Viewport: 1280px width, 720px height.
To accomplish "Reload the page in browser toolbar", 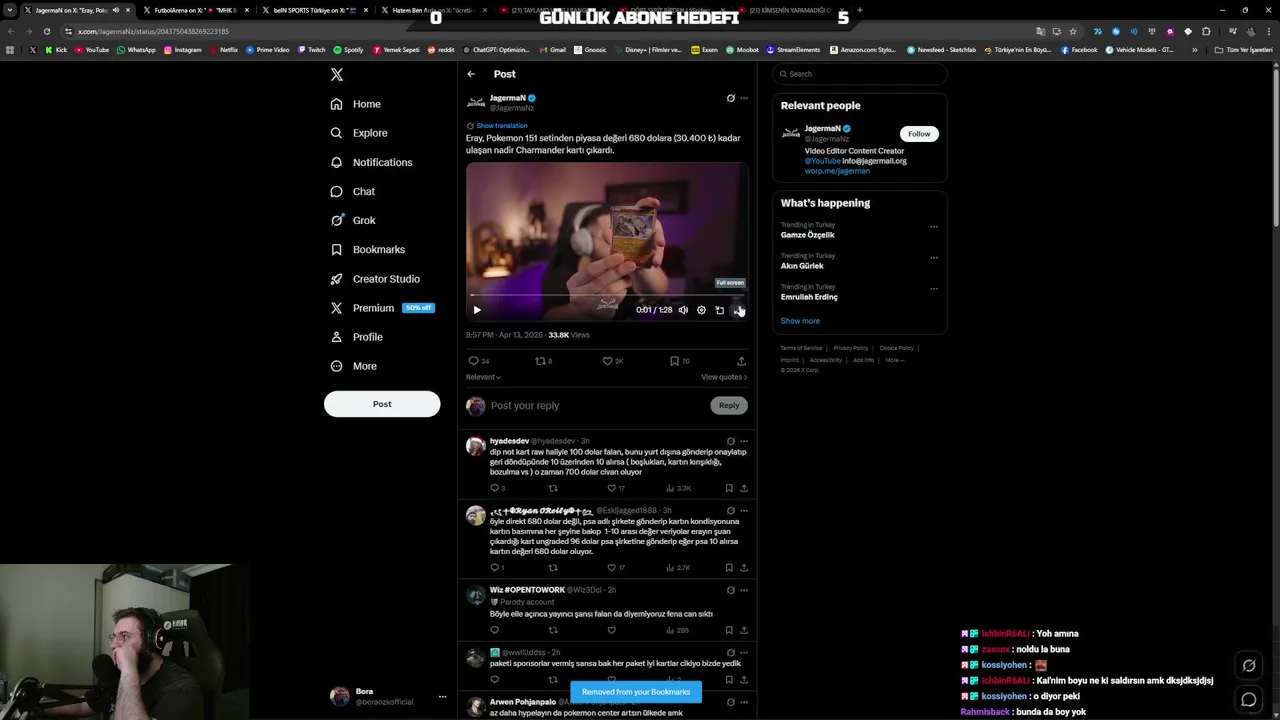I will tap(46, 31).
